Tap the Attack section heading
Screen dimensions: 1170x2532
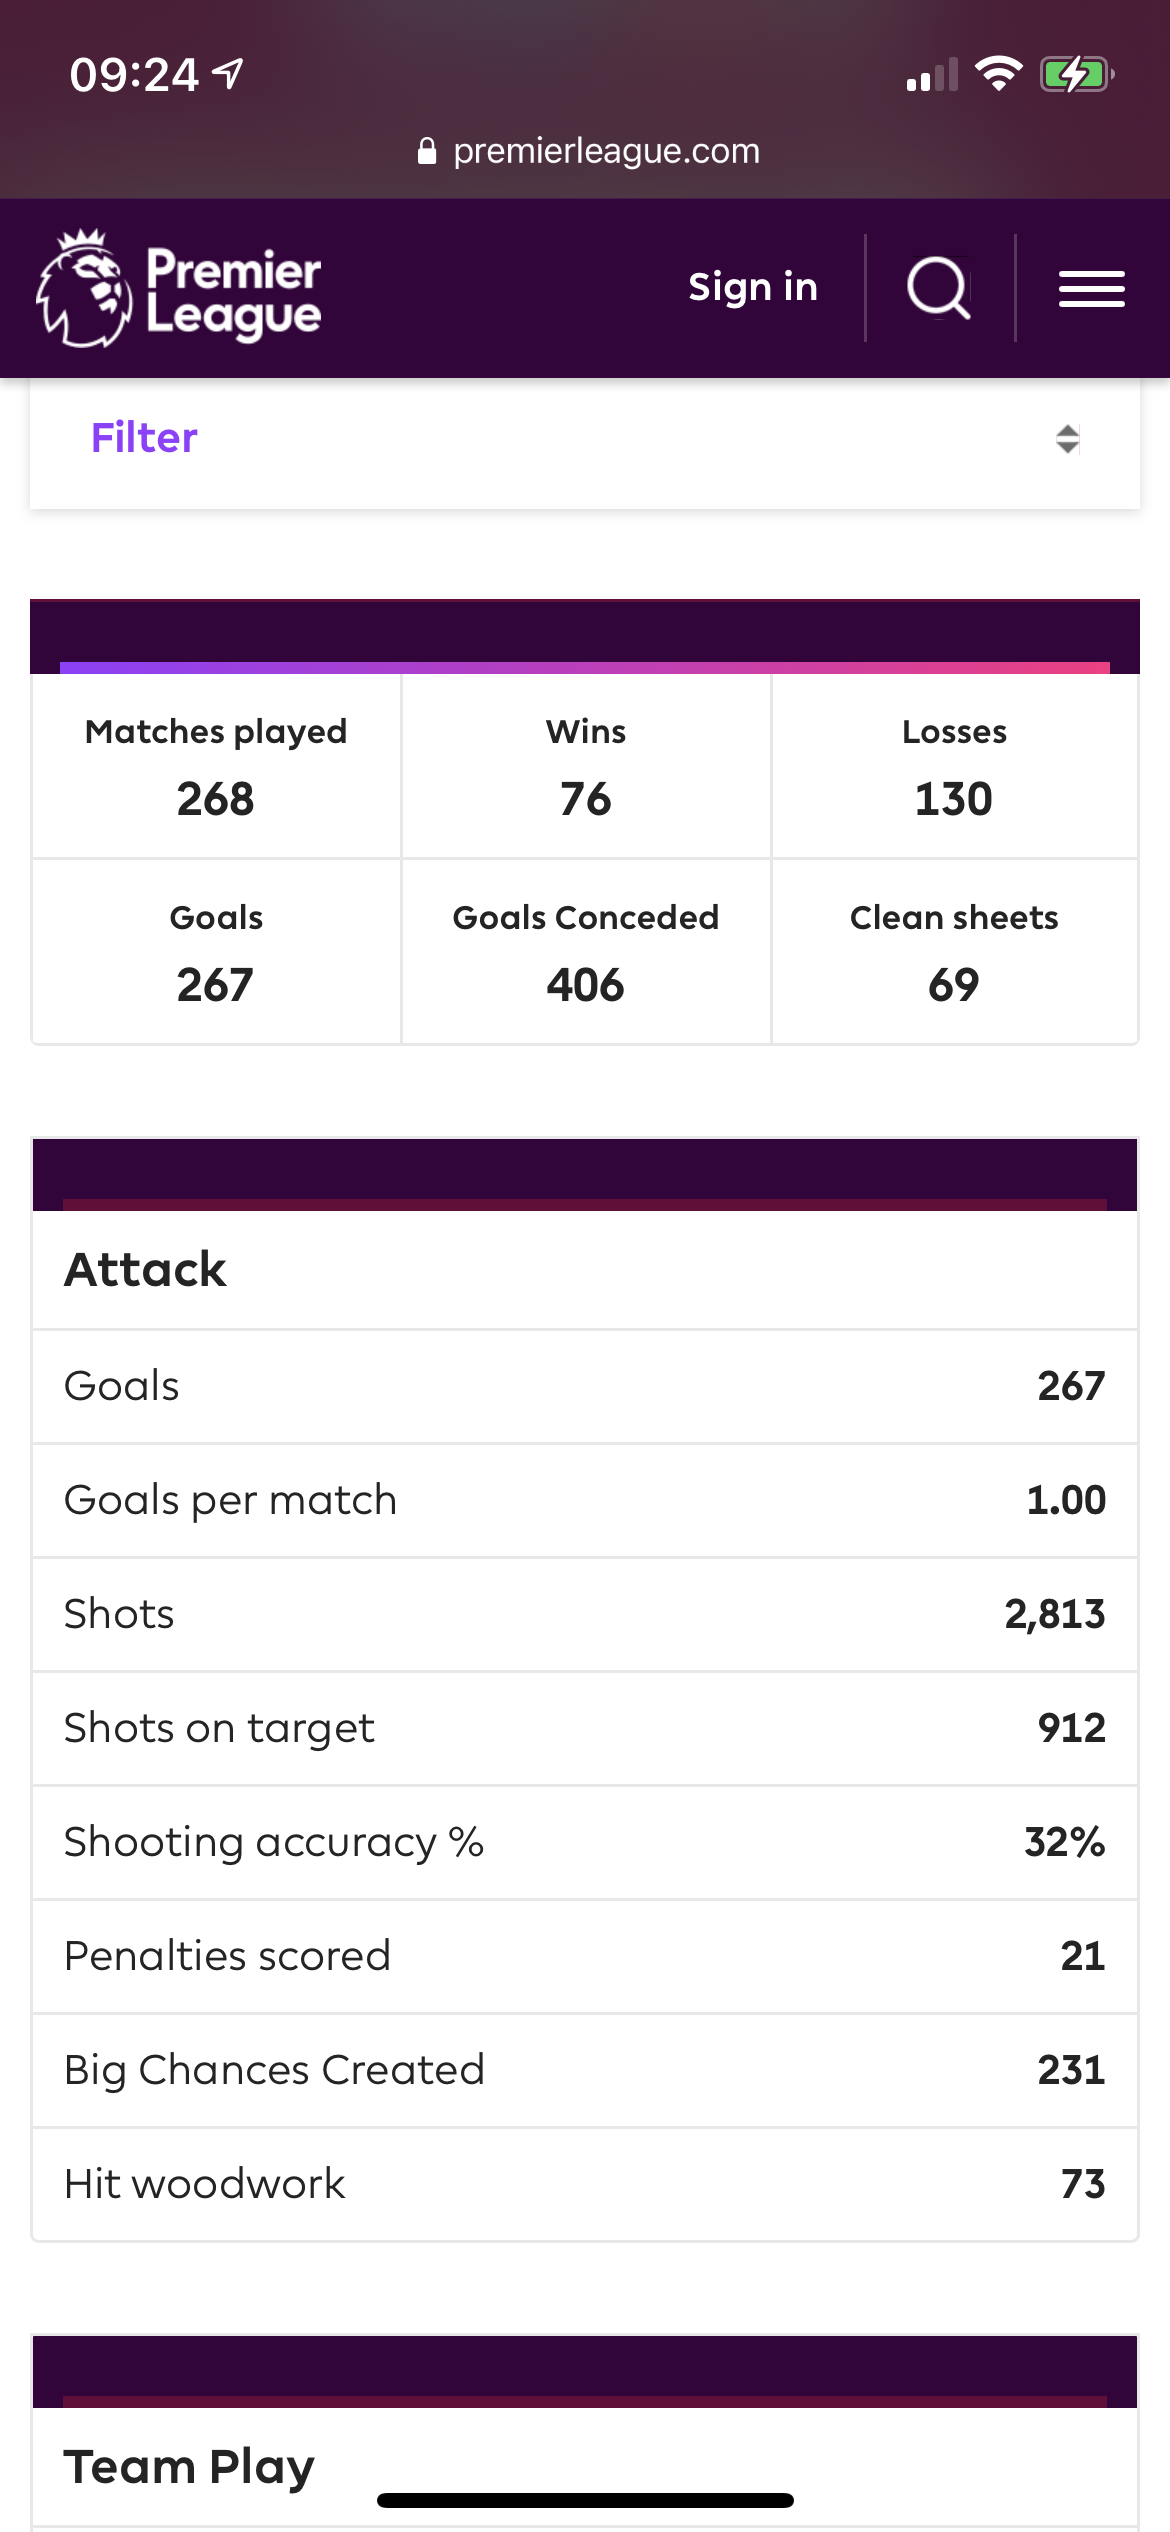(x=146, y=1270)
